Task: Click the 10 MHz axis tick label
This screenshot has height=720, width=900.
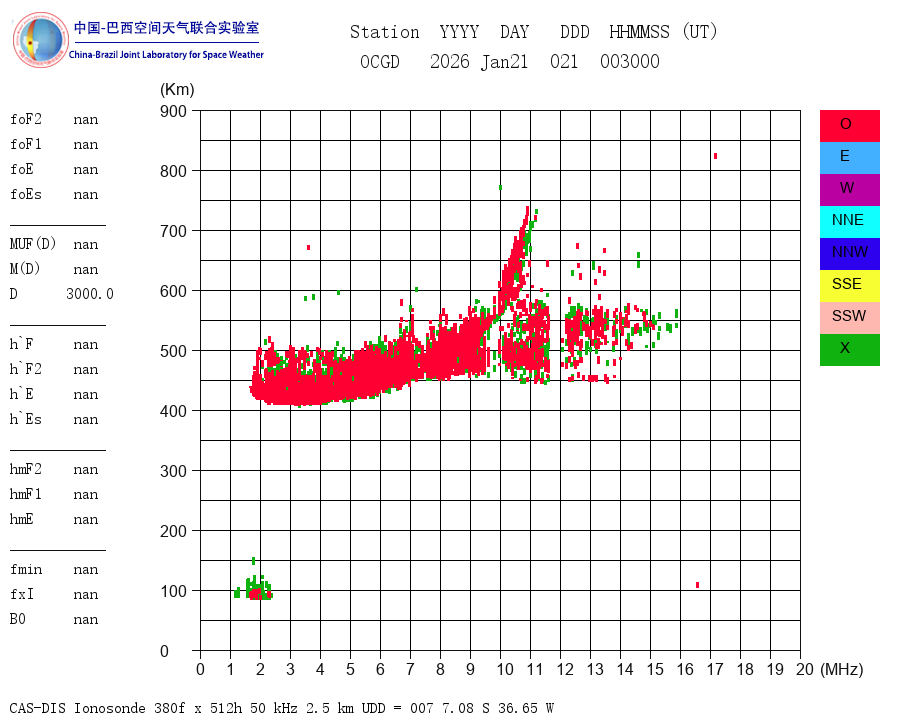Action: [505, 669]
